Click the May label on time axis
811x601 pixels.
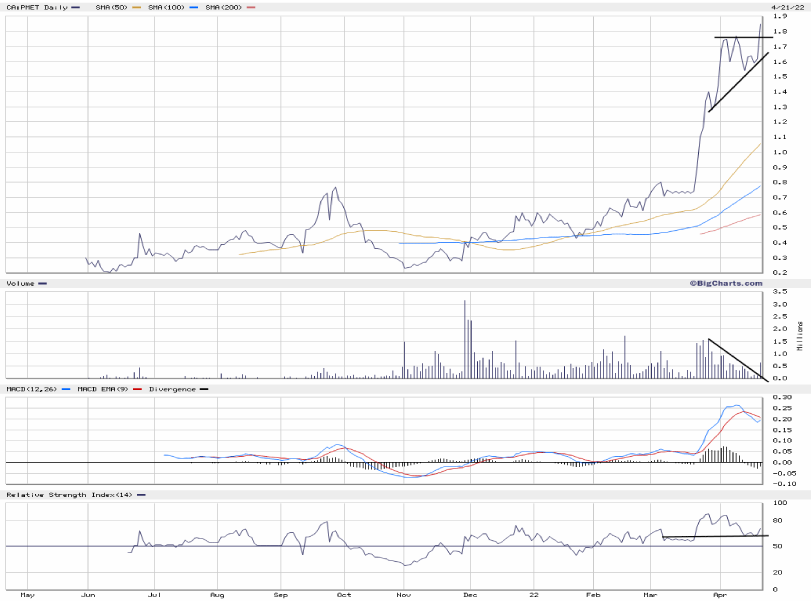[27, 594]
